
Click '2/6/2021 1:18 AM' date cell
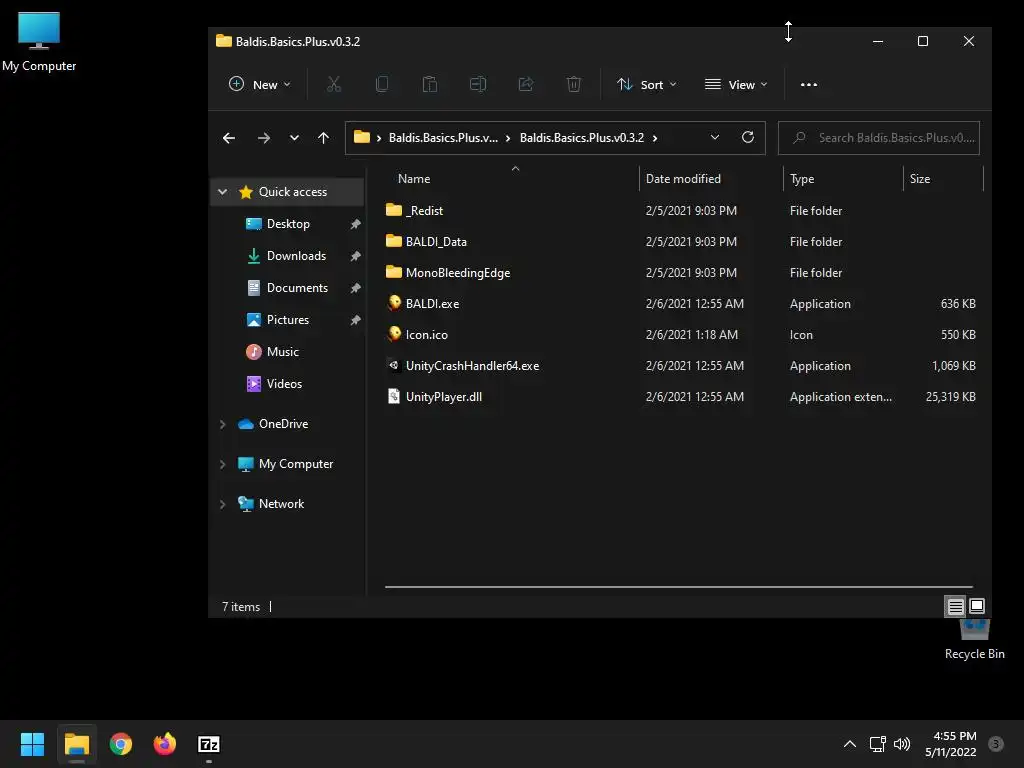pos(692,334)
